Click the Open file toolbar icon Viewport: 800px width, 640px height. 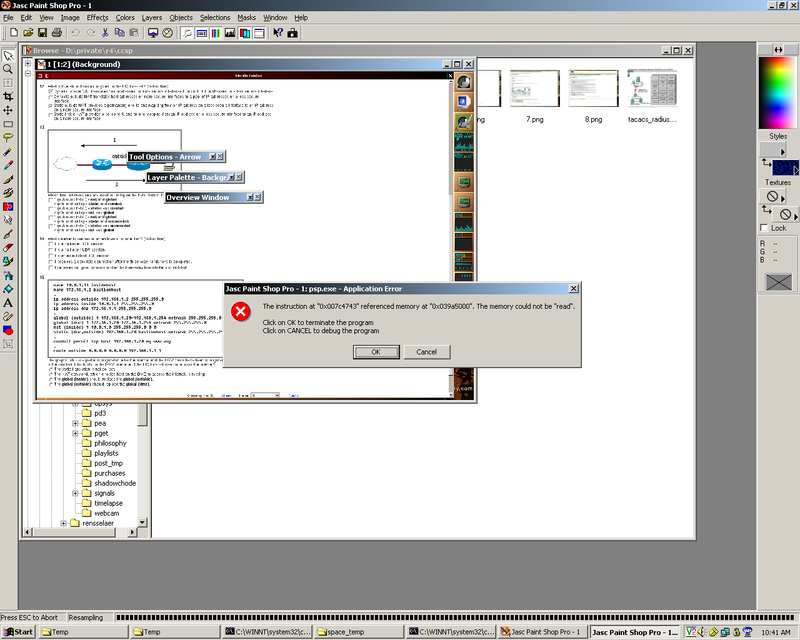click(28, 33)
